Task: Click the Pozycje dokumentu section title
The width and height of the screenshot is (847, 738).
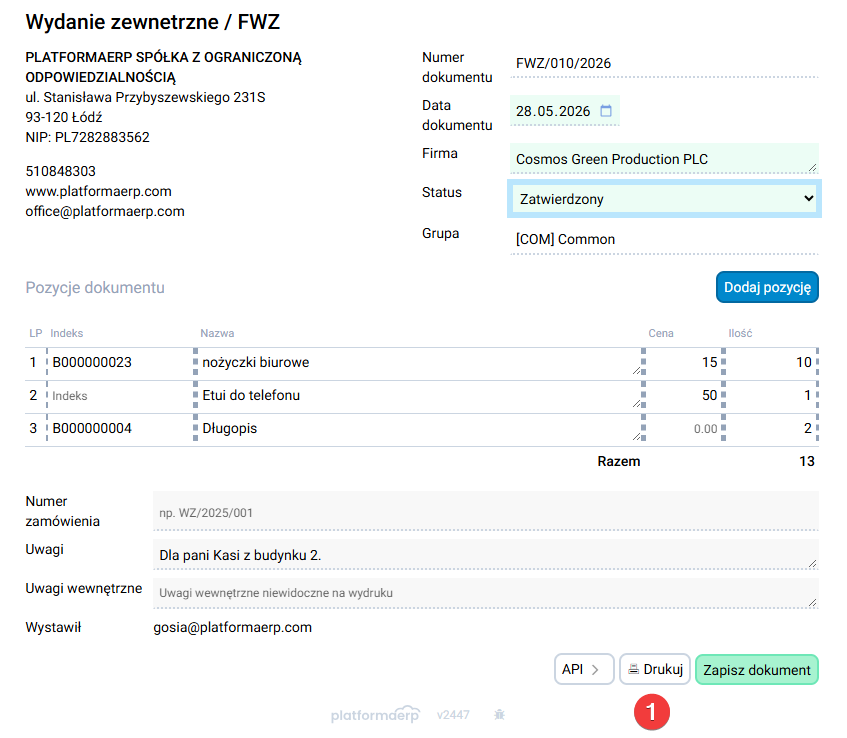Action: [95, 287]
